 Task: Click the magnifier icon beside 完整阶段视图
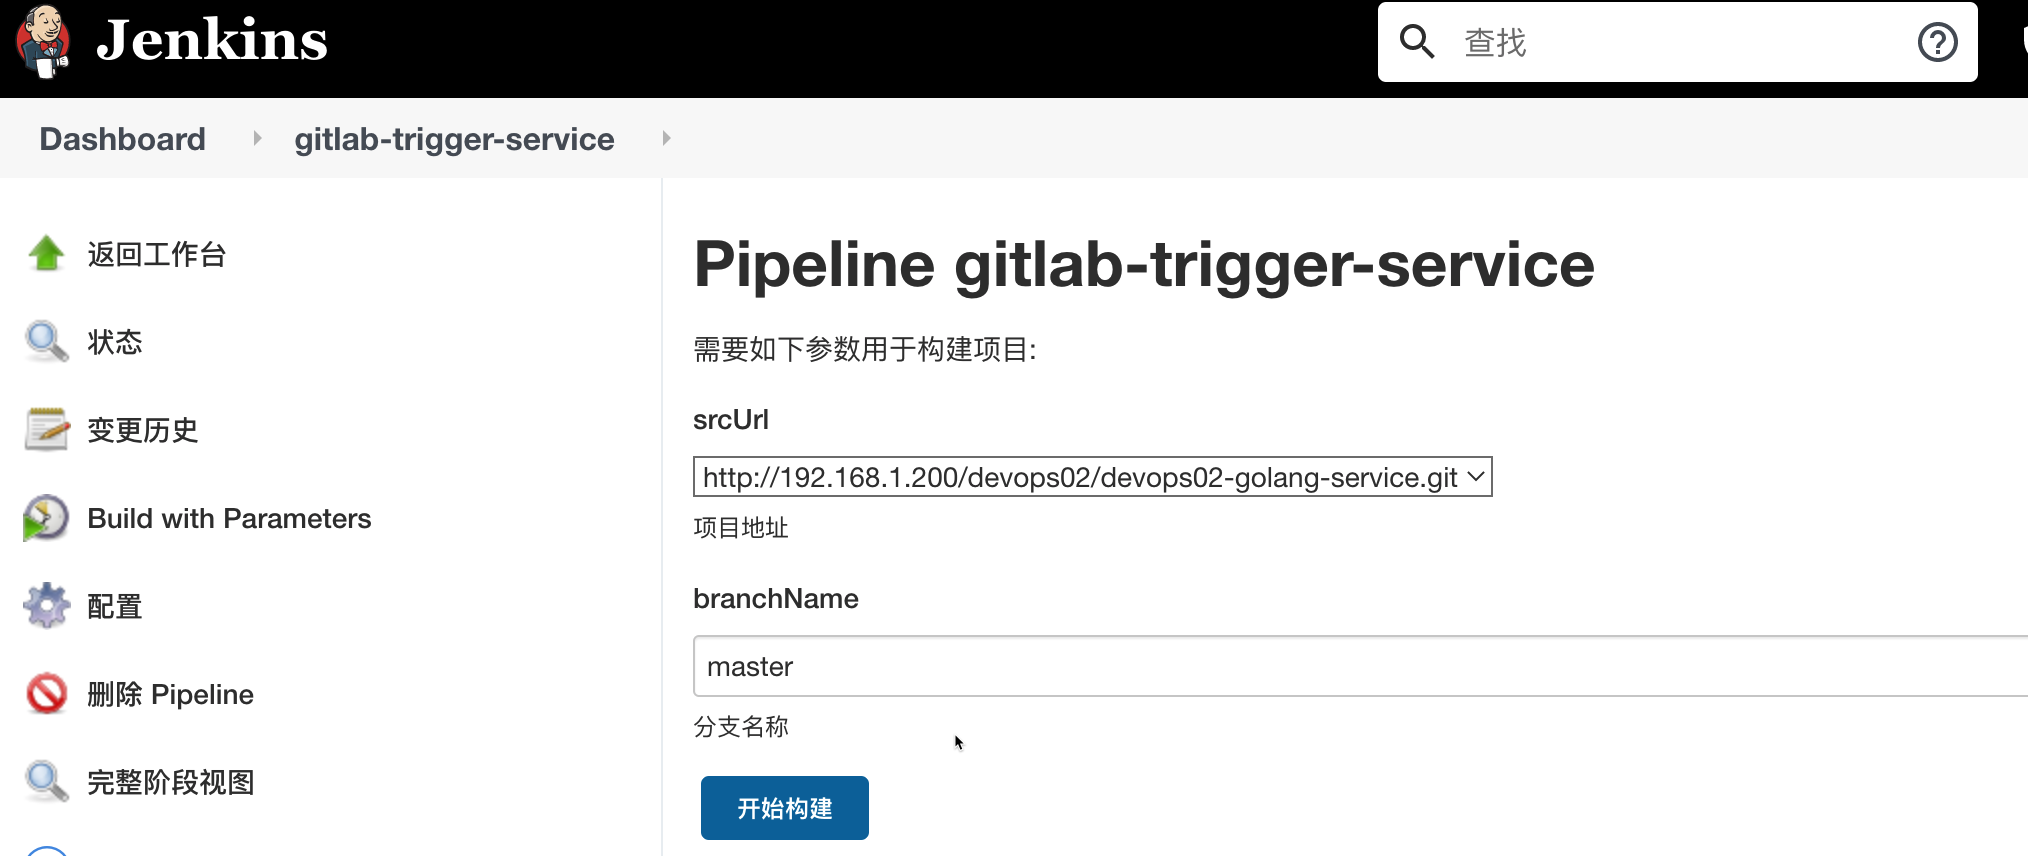(x=46, y=781)
